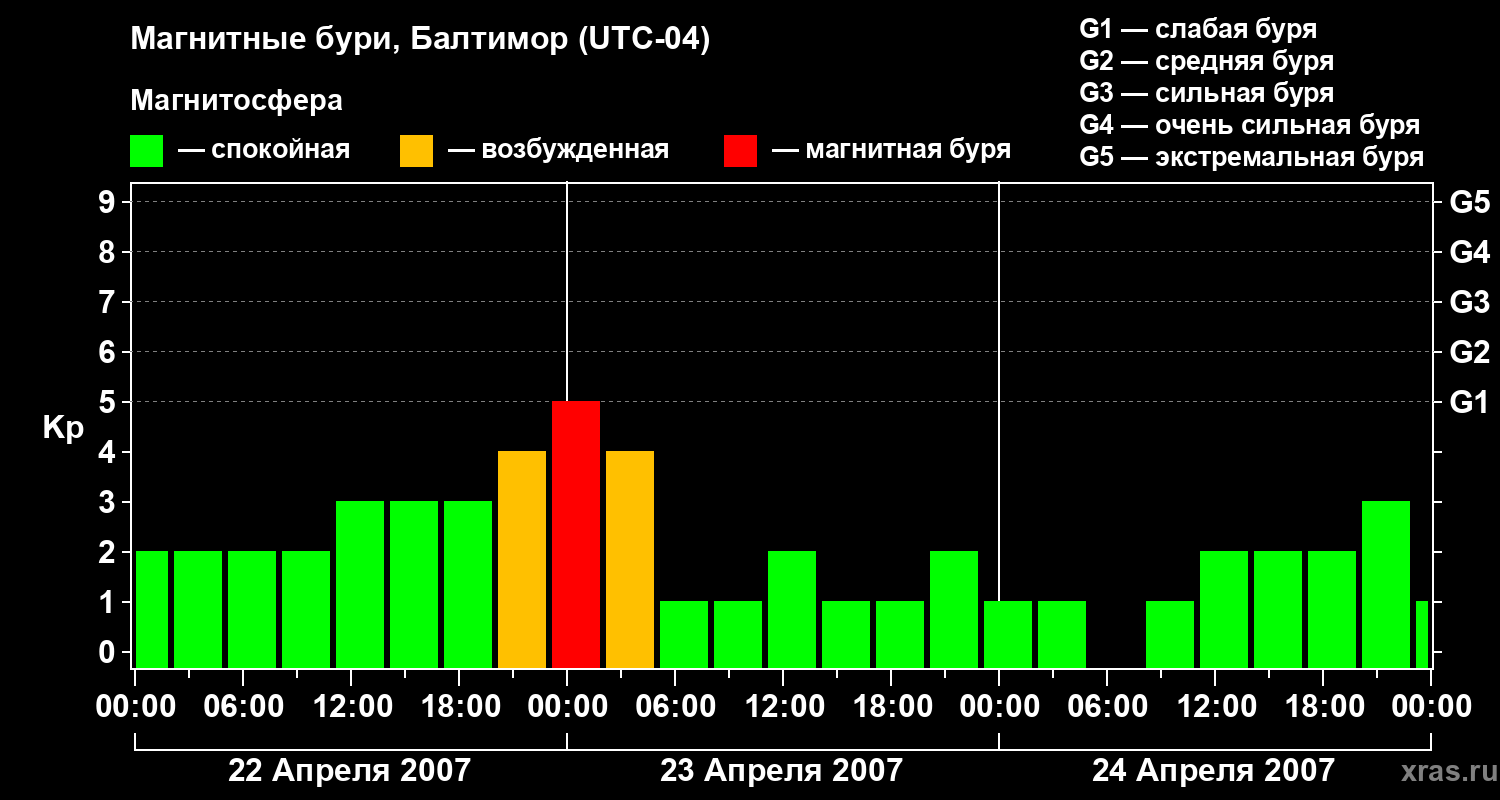Click the green 'спокойная' legend swatch
The image size is (1500, 800).
pyautogui.click(x=147, y=151)
